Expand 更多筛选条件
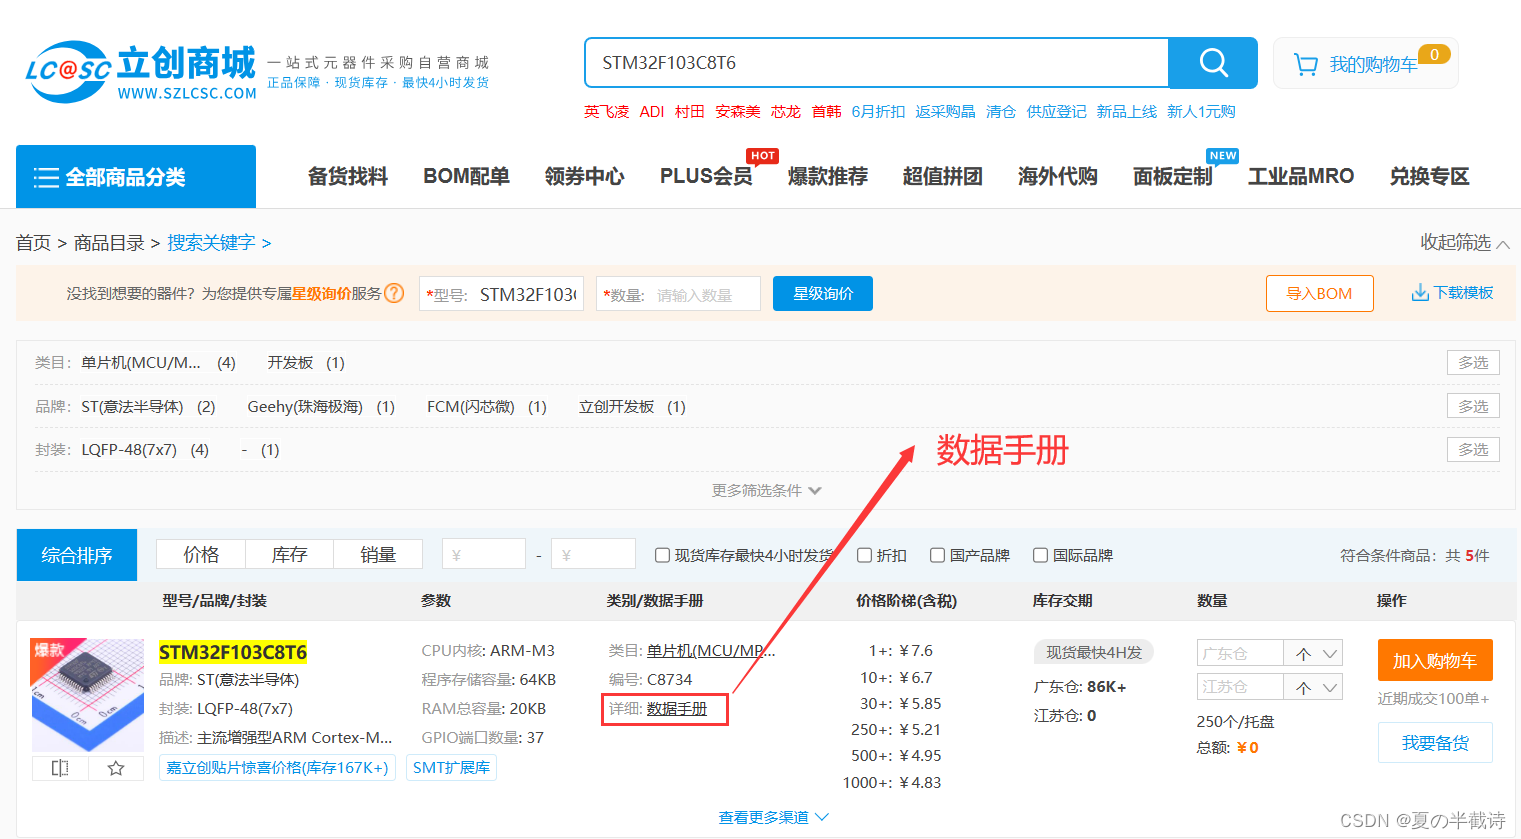This screenshot has width=1521, height=839. coord(766,490)
